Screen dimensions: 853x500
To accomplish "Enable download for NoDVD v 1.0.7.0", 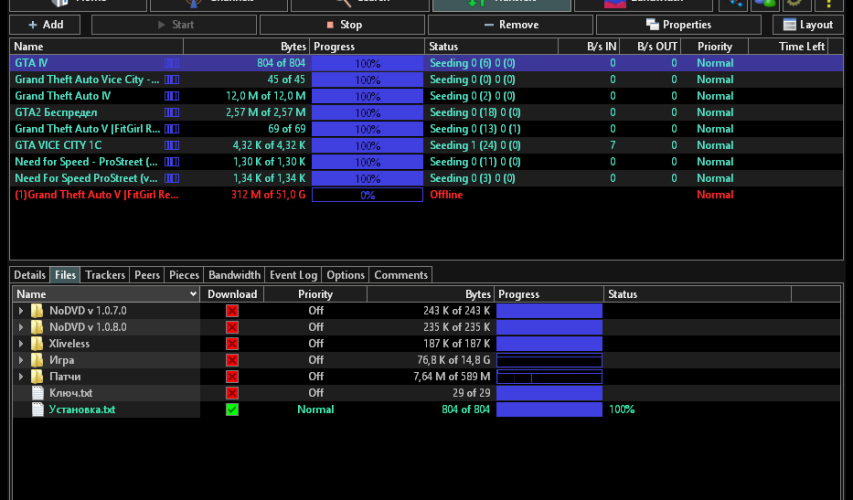I will coord(232,311).
